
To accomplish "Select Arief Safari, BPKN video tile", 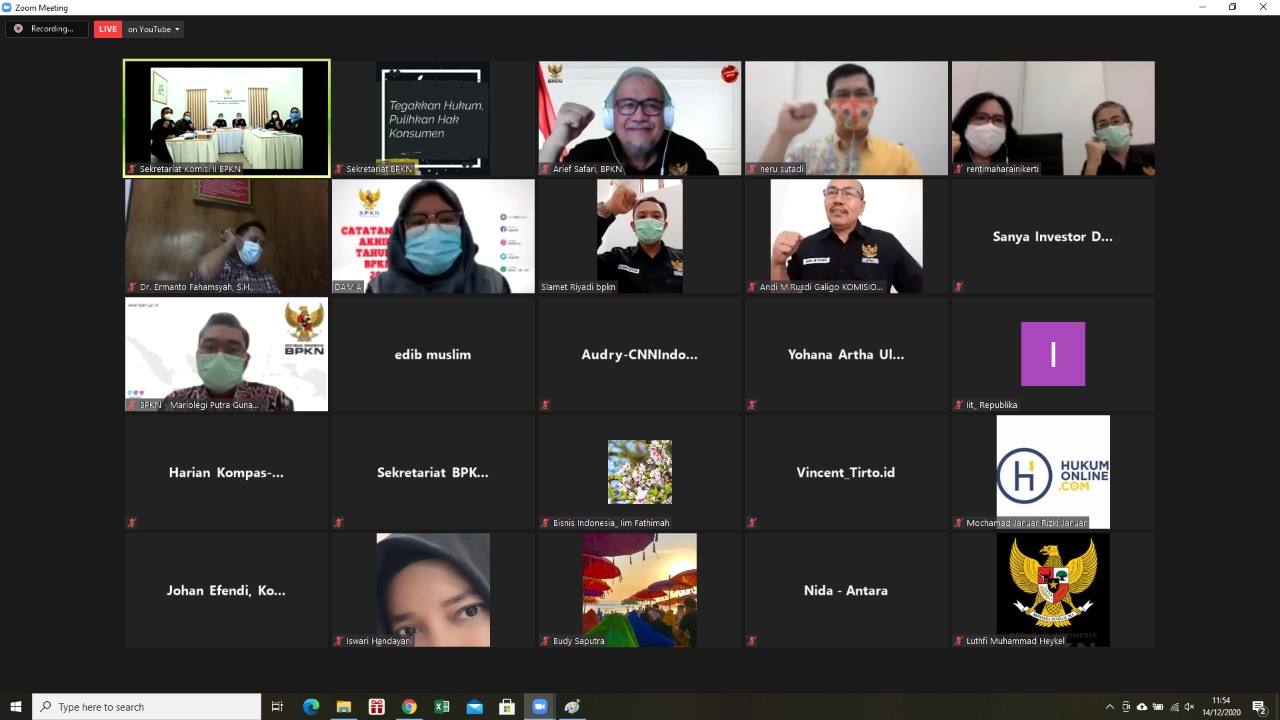I will click(640, 118).
